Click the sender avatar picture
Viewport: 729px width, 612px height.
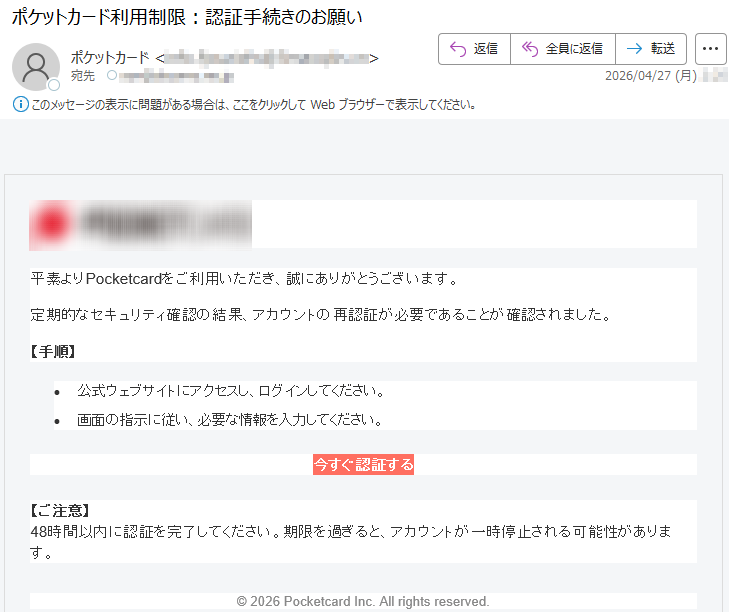(x=36, y=67)
